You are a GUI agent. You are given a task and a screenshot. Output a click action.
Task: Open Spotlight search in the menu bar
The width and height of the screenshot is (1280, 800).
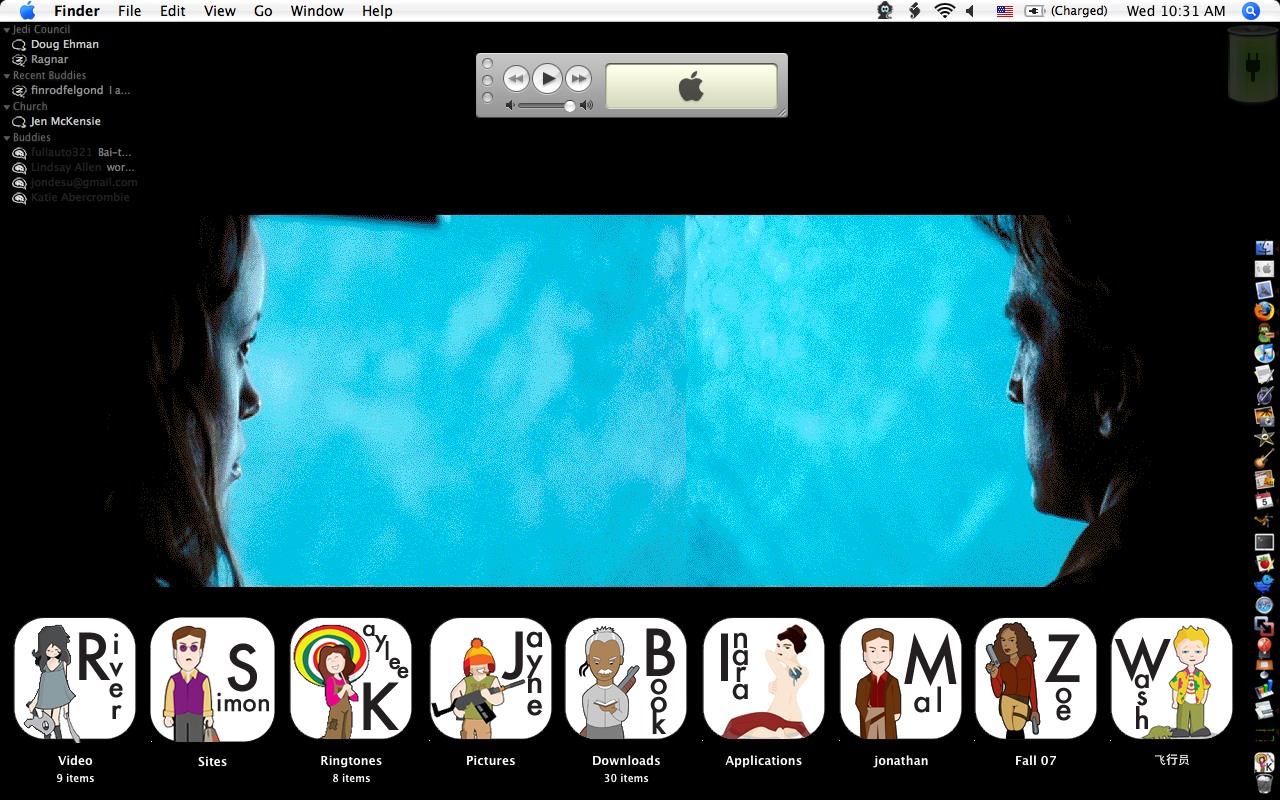1251,11
